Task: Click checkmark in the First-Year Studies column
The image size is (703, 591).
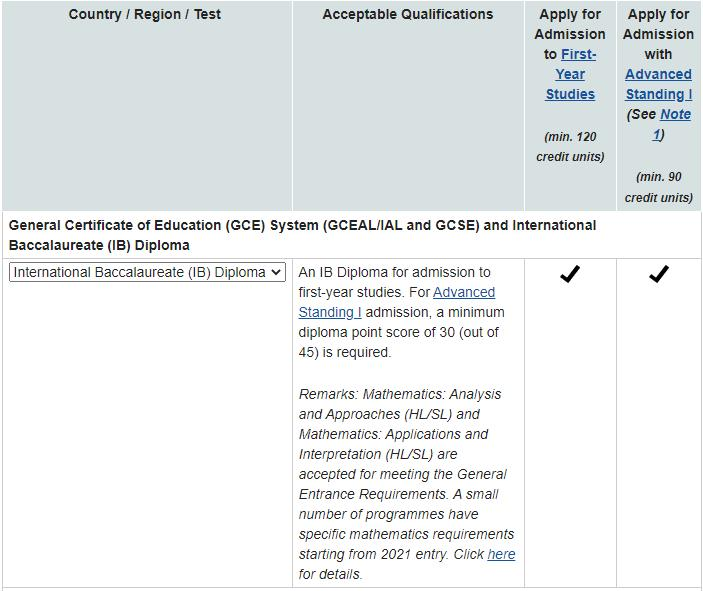Action: (570, 274)
